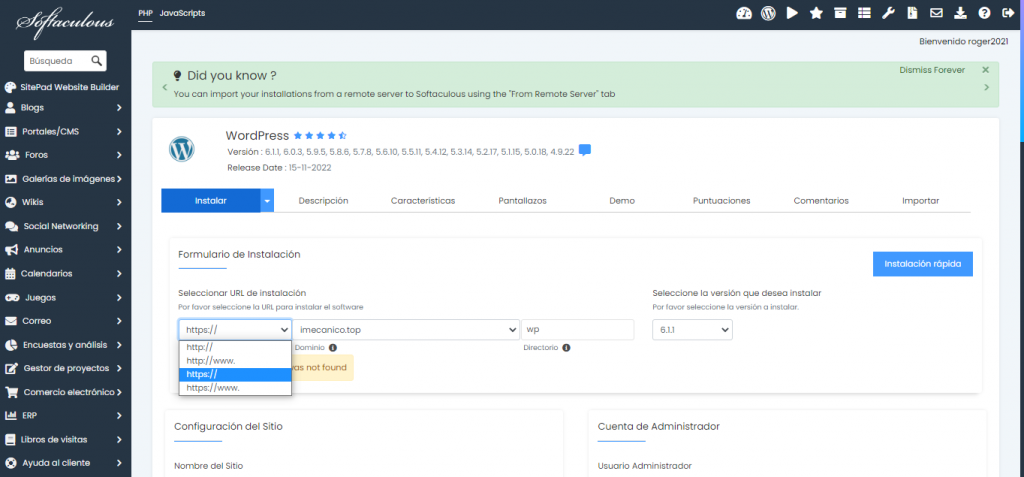
Task: Click the Directorio input field containing wp
Action: point(578,330)
